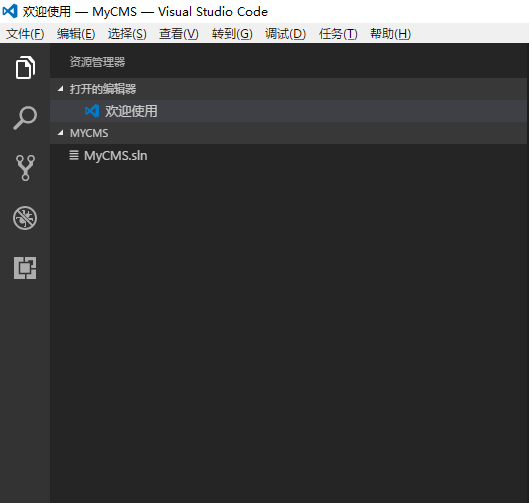Open the 查看(V) menu

pyautogui.click(x=179, y=34)
